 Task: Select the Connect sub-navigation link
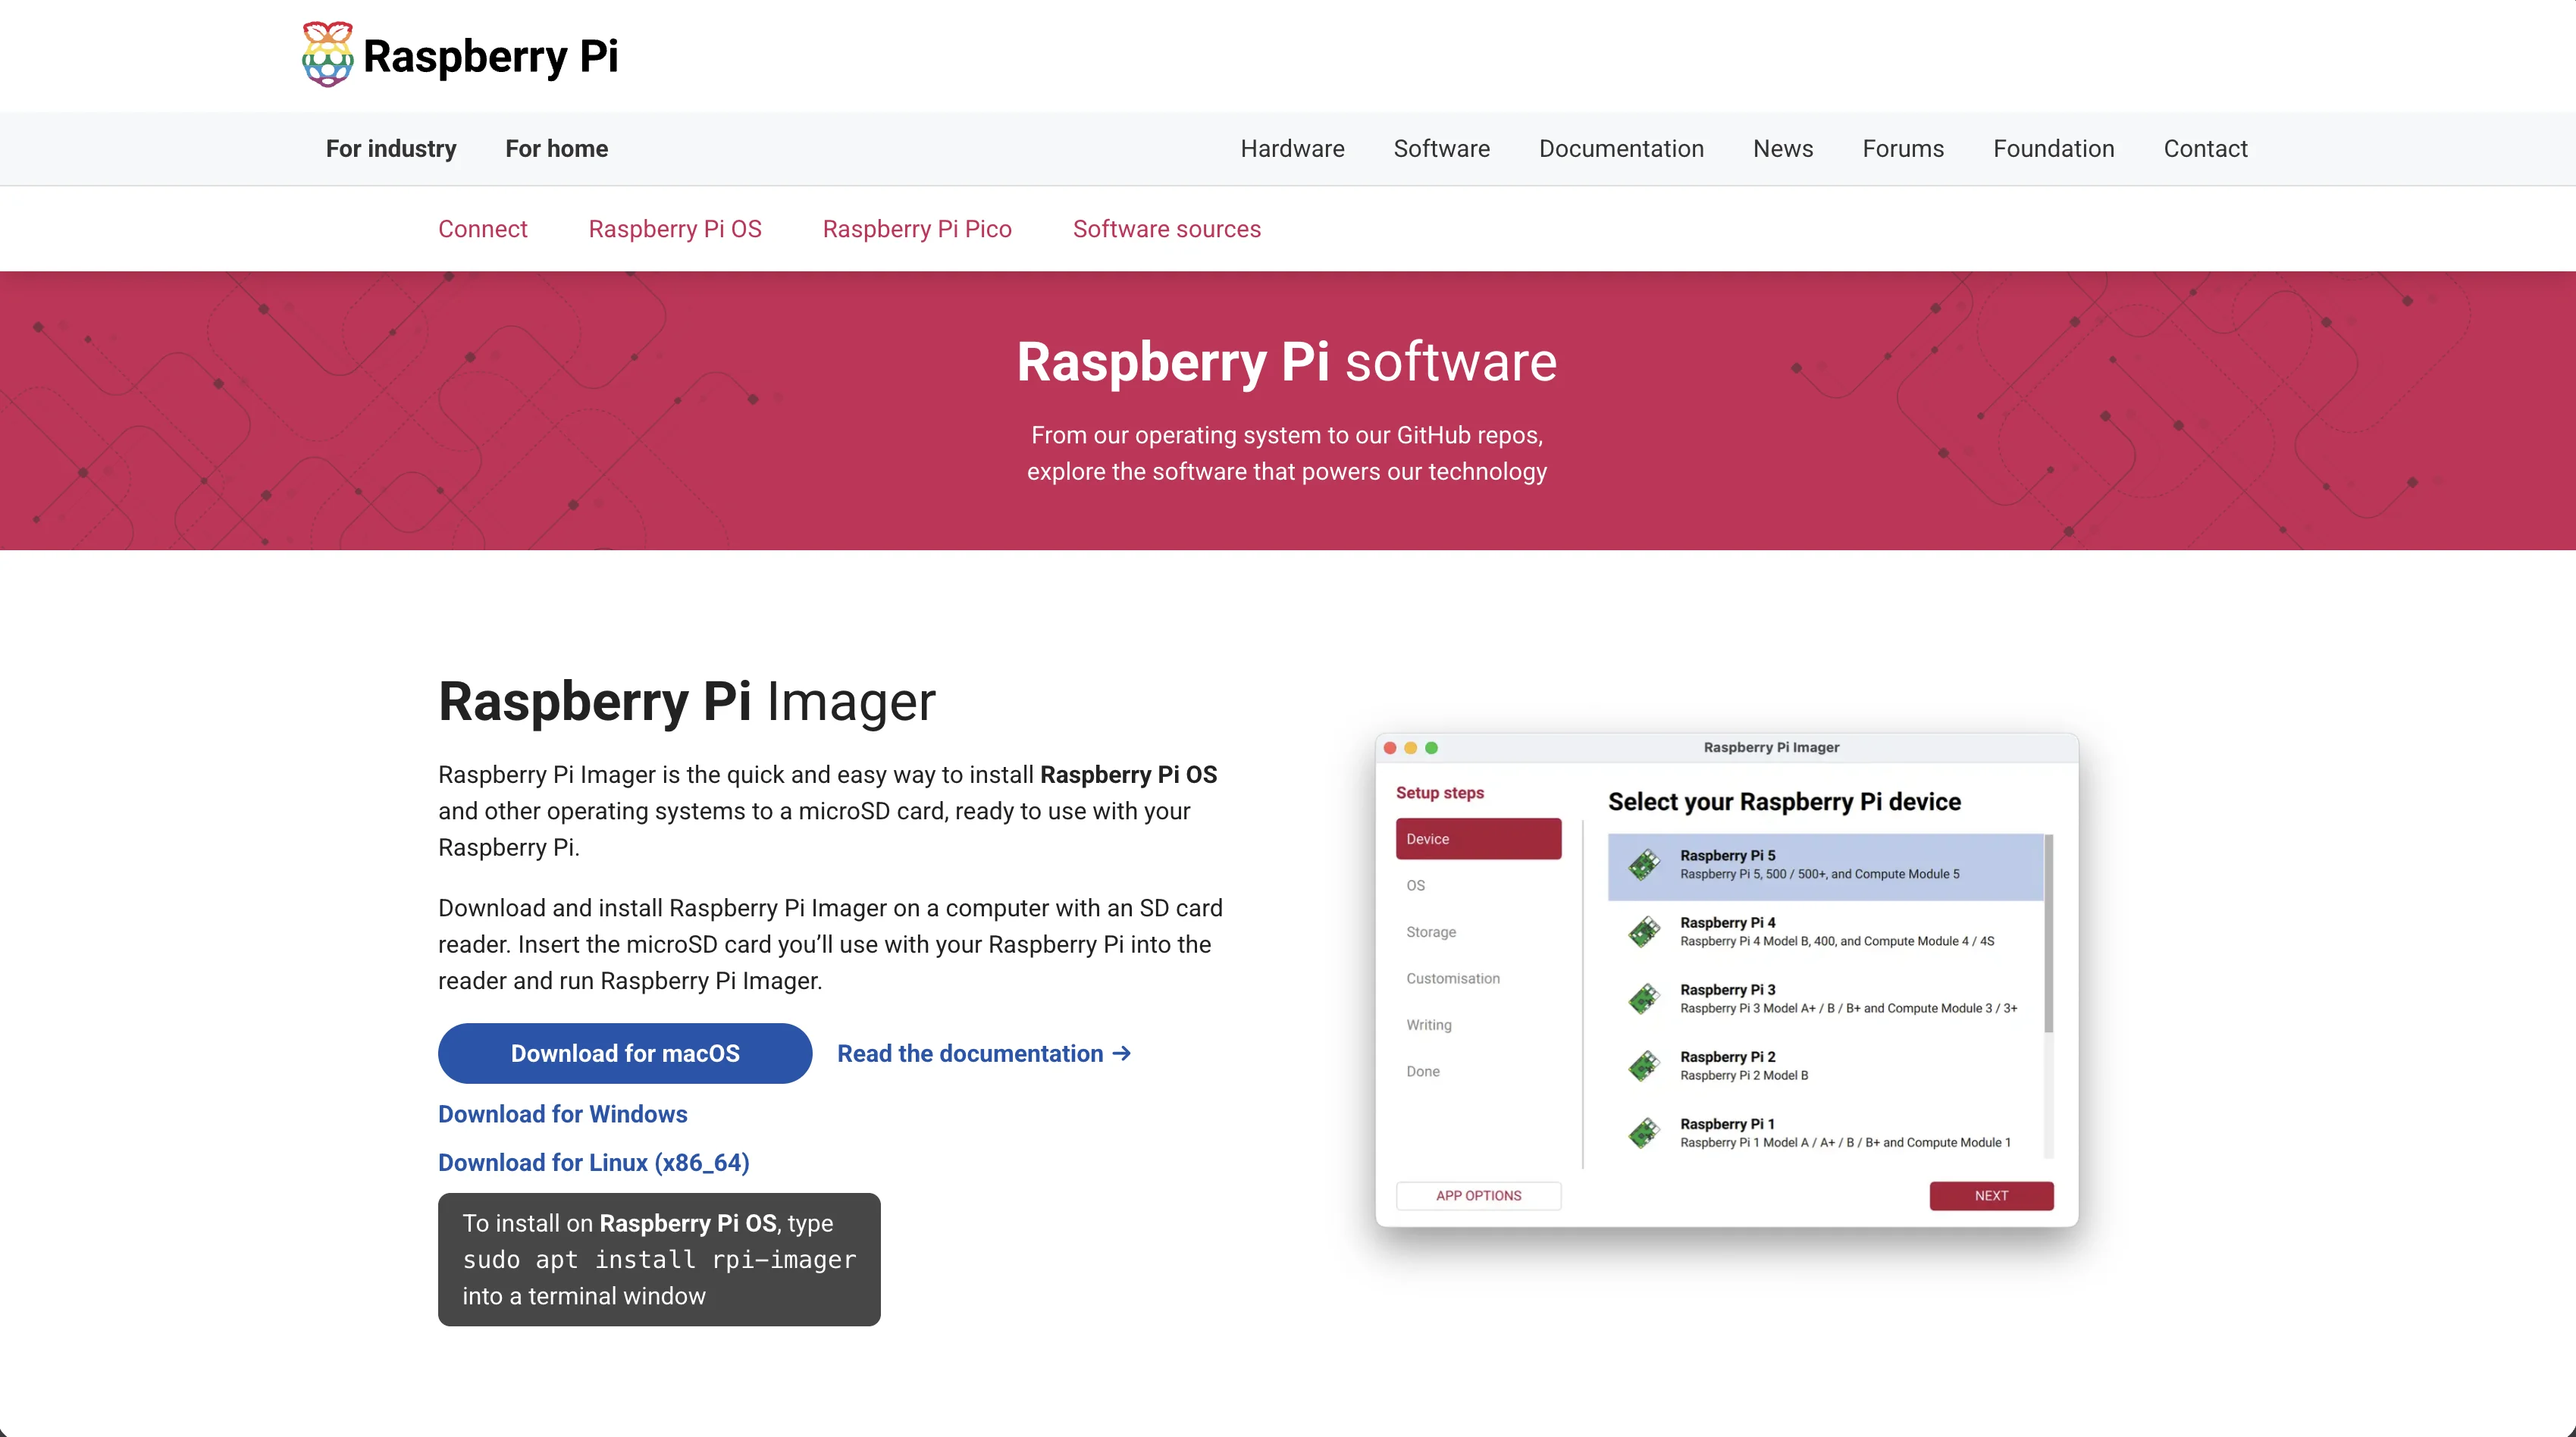[483, 229]
